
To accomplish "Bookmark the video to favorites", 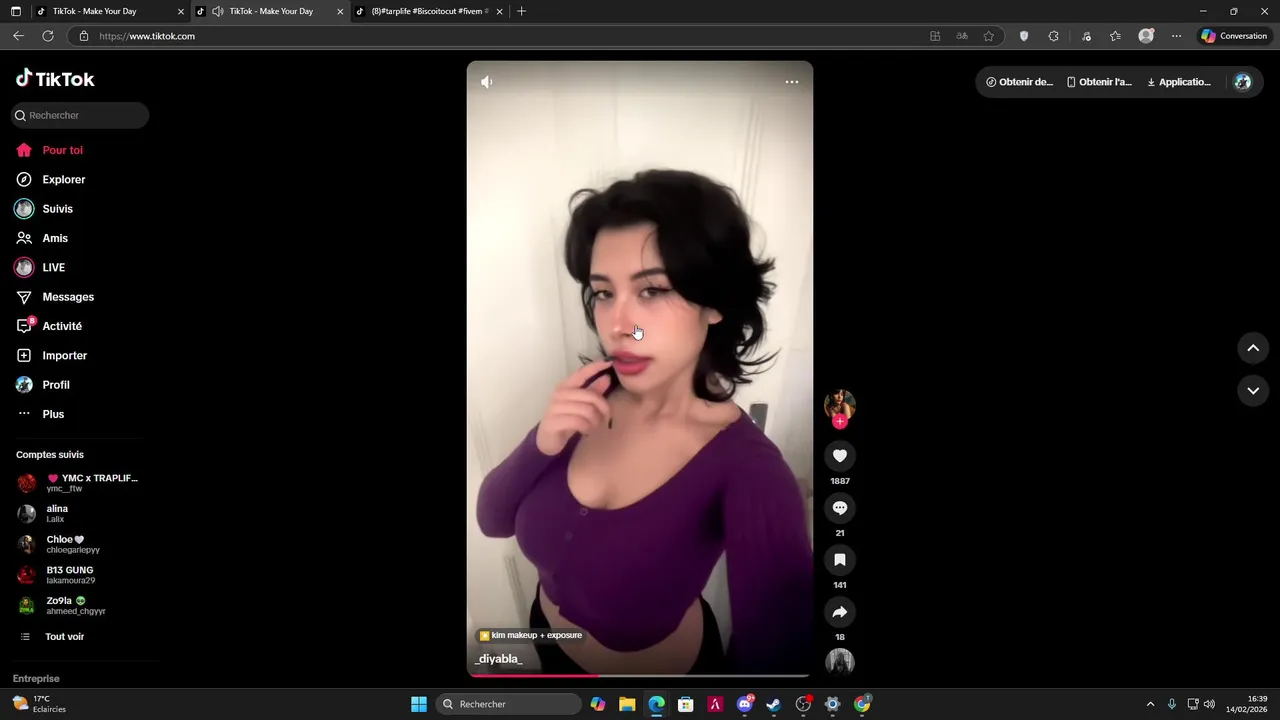I will pyautogui.click(x=840, y=560).
